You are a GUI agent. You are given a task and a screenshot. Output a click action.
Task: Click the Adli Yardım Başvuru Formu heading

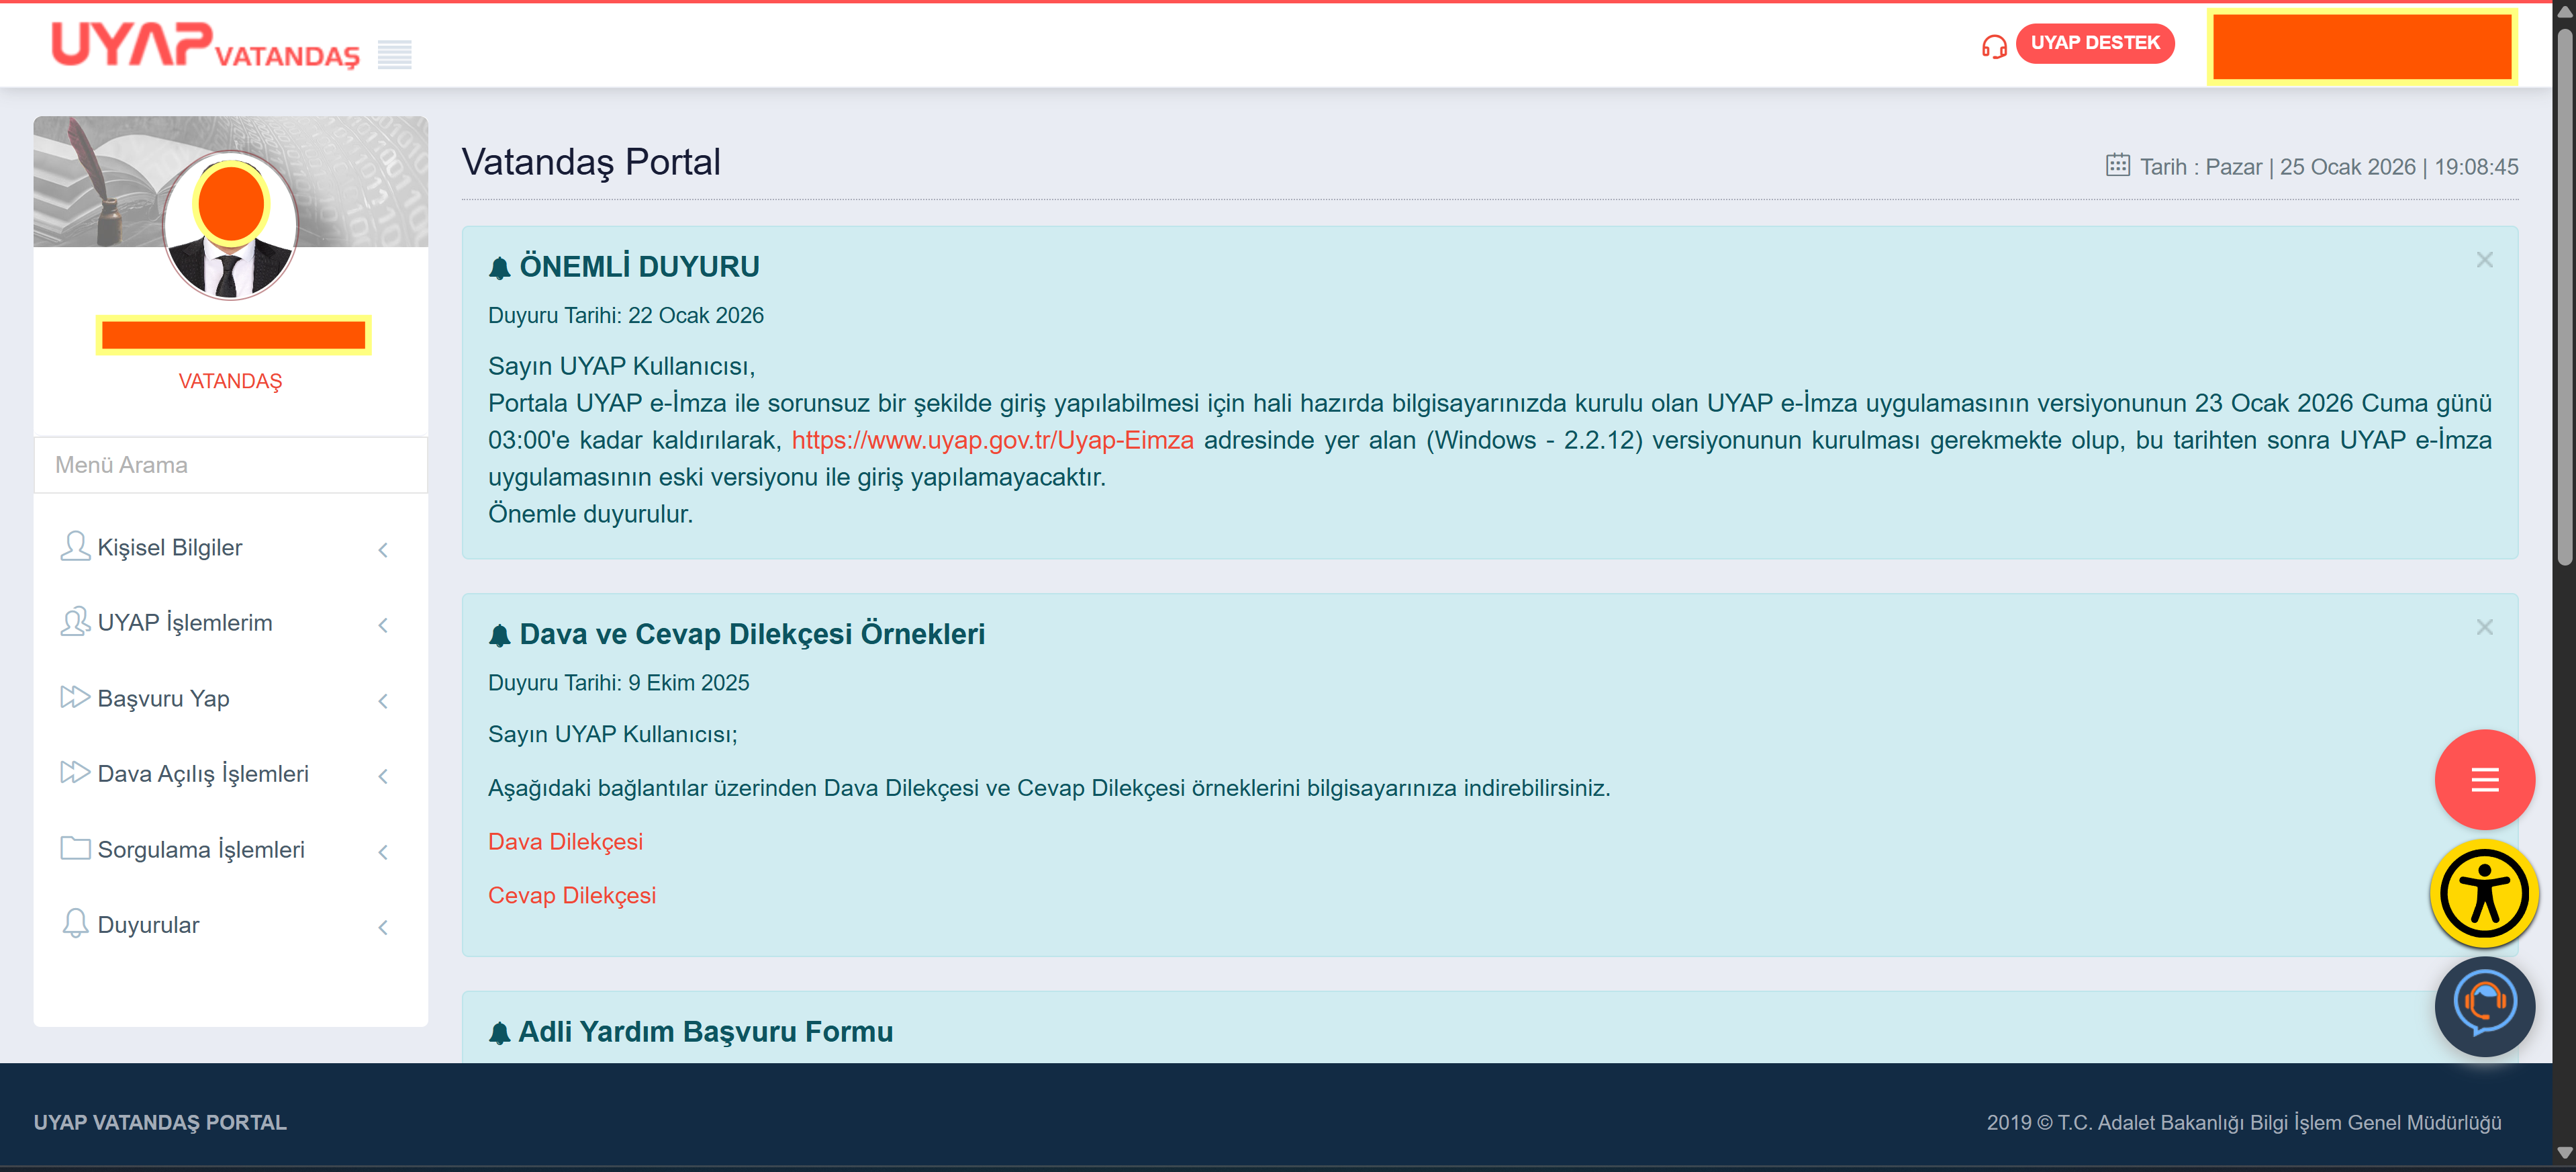pos(705,1032)
